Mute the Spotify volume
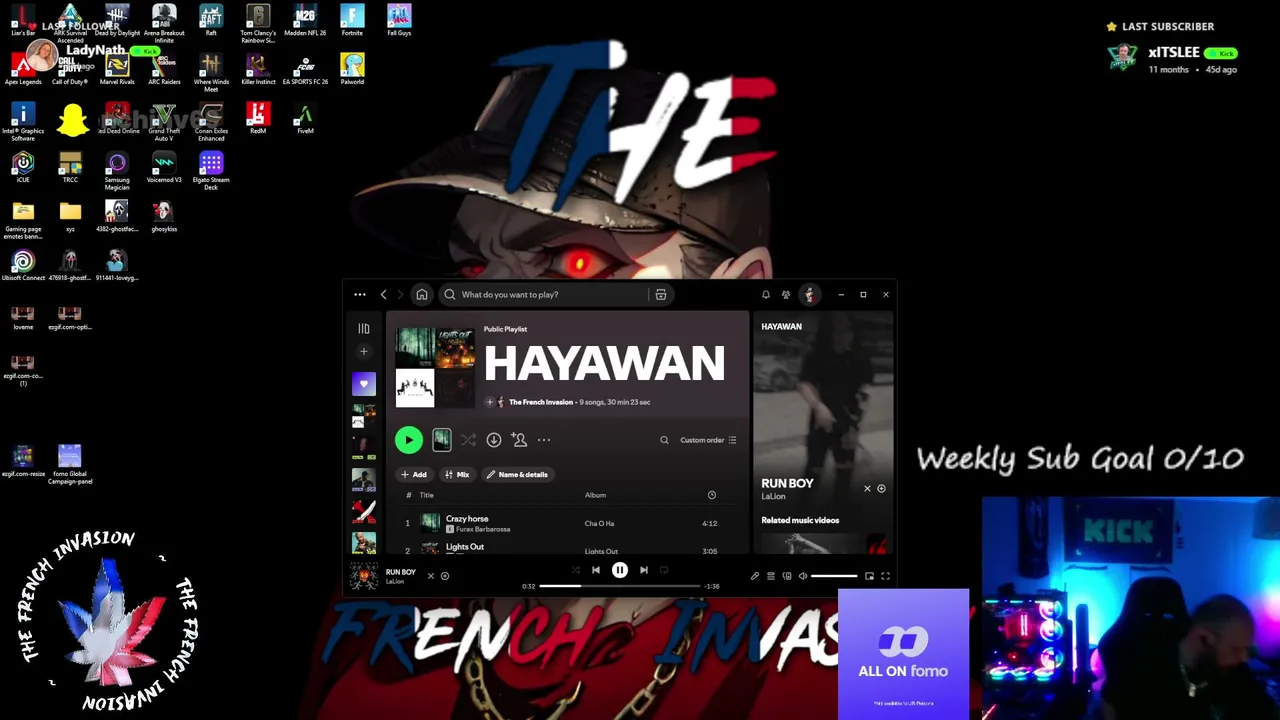1280x720 pixels. pyautogui.click(x=803, y=576)
